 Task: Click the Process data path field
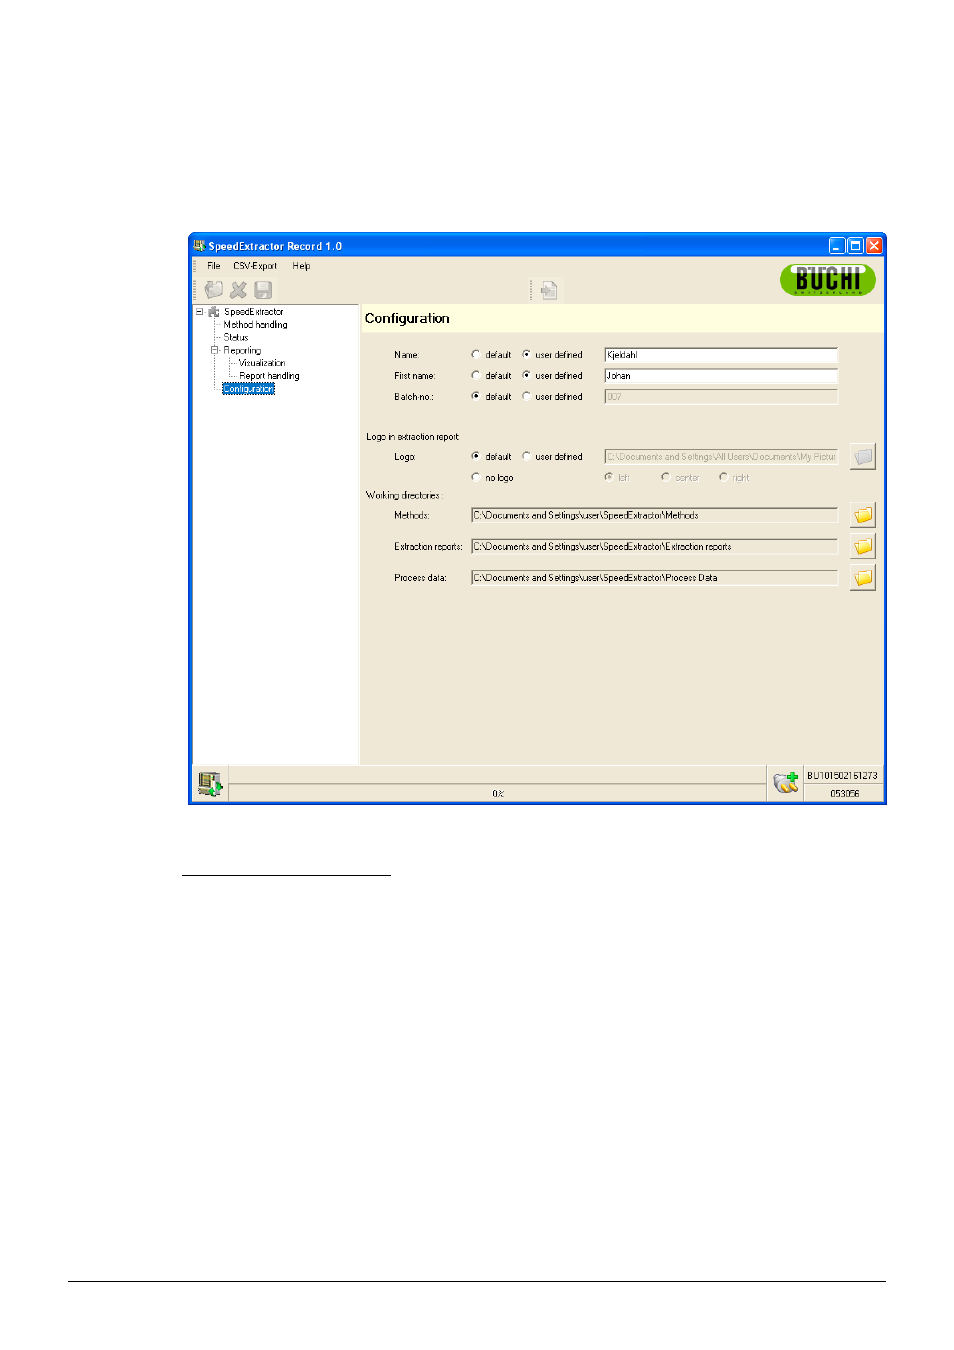coord(654,578)
